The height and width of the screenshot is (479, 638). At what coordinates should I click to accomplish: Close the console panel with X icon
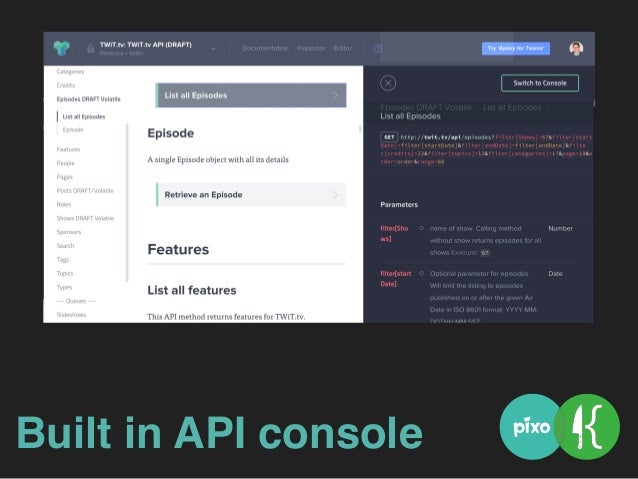click(388, 83)
